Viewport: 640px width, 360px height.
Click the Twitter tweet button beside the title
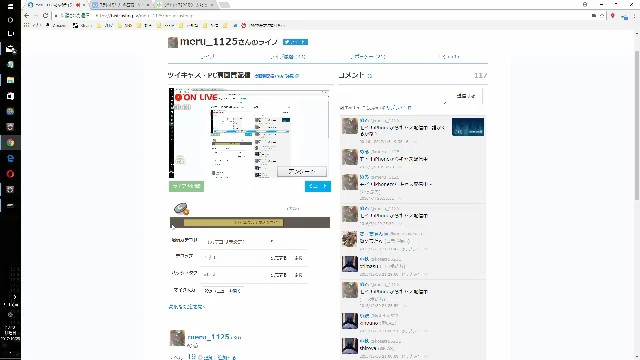tap(295, 42)
